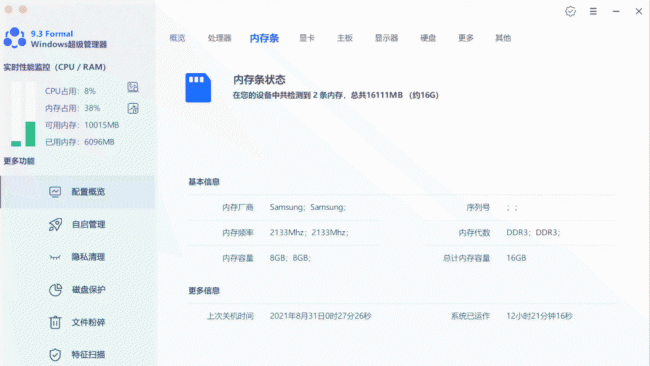650x366 pixels.
Task: Open 特征扫描 in the sidebar
Action: pos(78,354)
